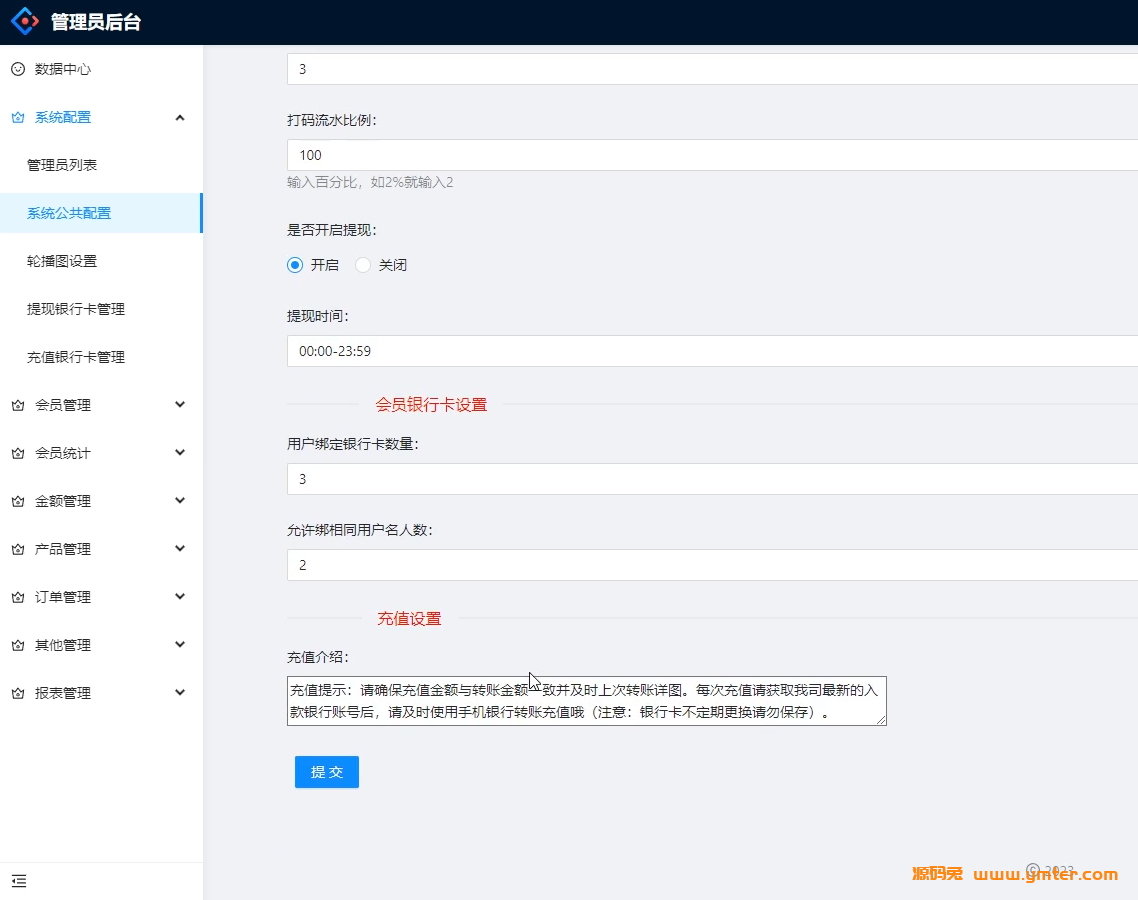The image size is (1138, 900).
Task: Click the 允许绑相同用户名人数 label
Action: tap(359, 530)
